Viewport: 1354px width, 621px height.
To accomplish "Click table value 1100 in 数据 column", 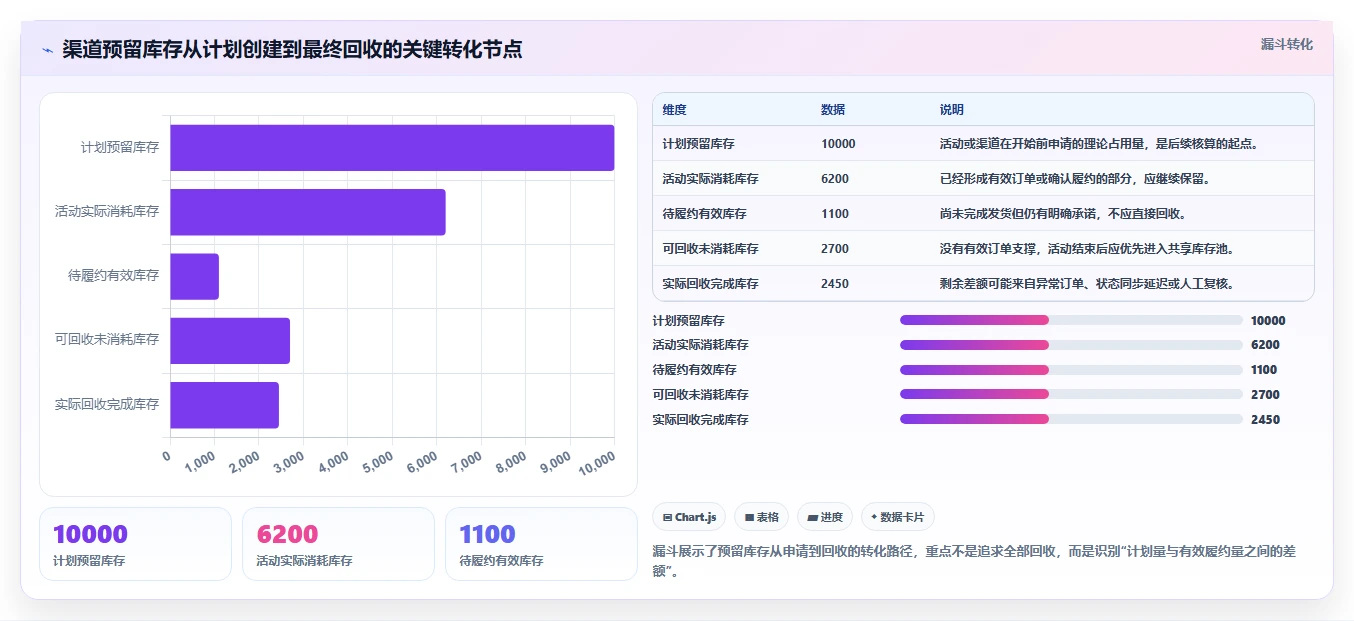I will coord(835,214).
